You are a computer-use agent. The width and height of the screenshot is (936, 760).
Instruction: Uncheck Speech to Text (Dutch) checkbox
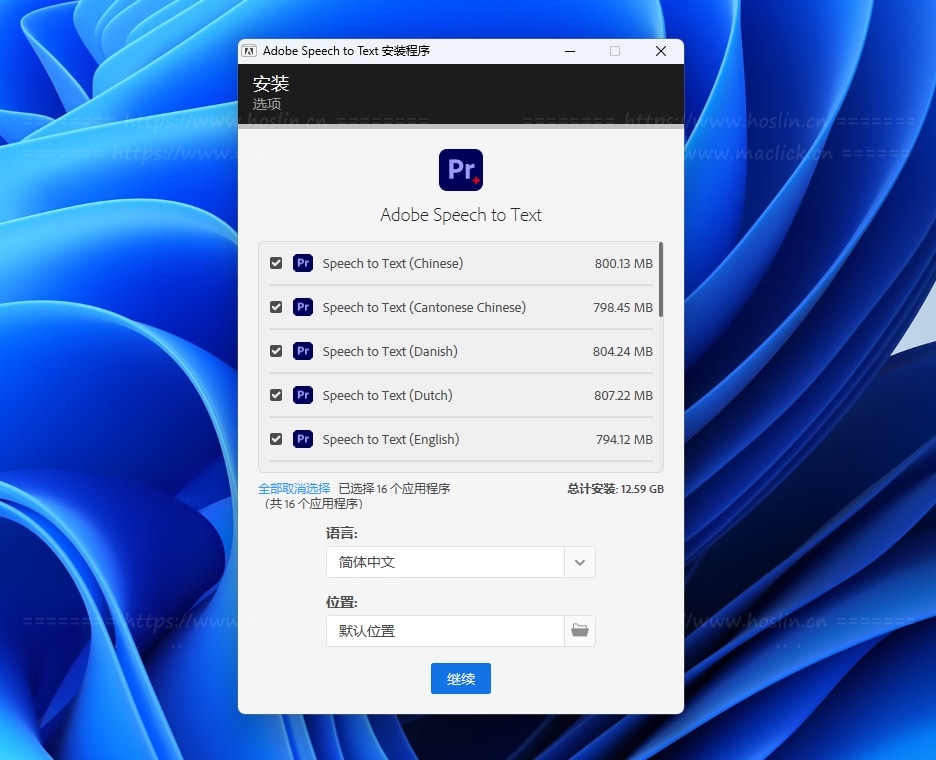(x=276, y=395)
